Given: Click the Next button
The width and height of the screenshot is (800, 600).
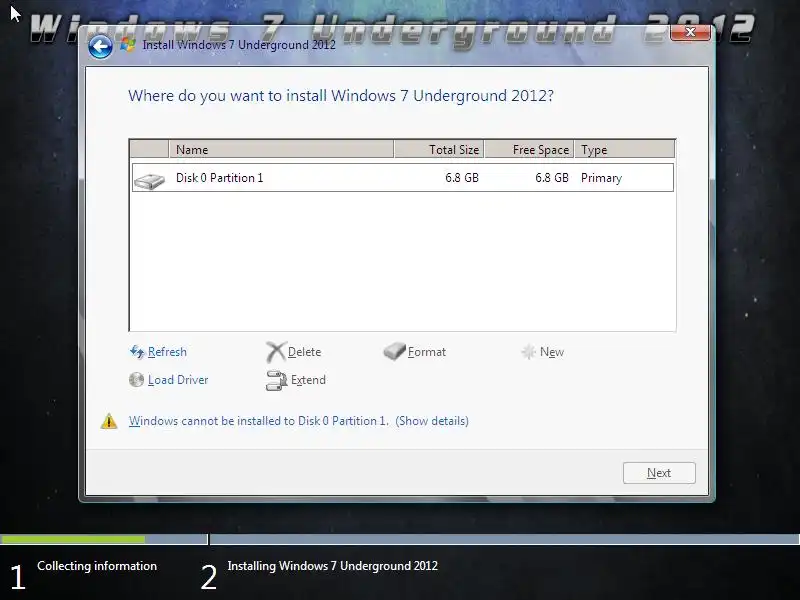Looking at the screenshot, I should pos(659,473).
